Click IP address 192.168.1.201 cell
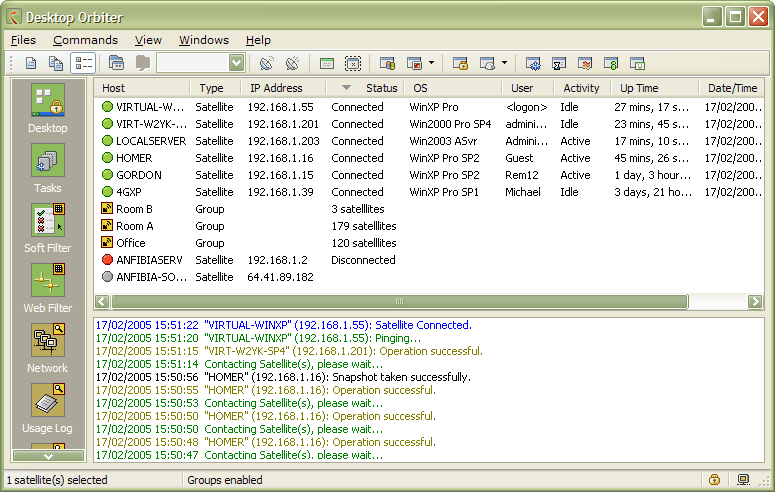775x492 pixels. (x=283, y=124)
